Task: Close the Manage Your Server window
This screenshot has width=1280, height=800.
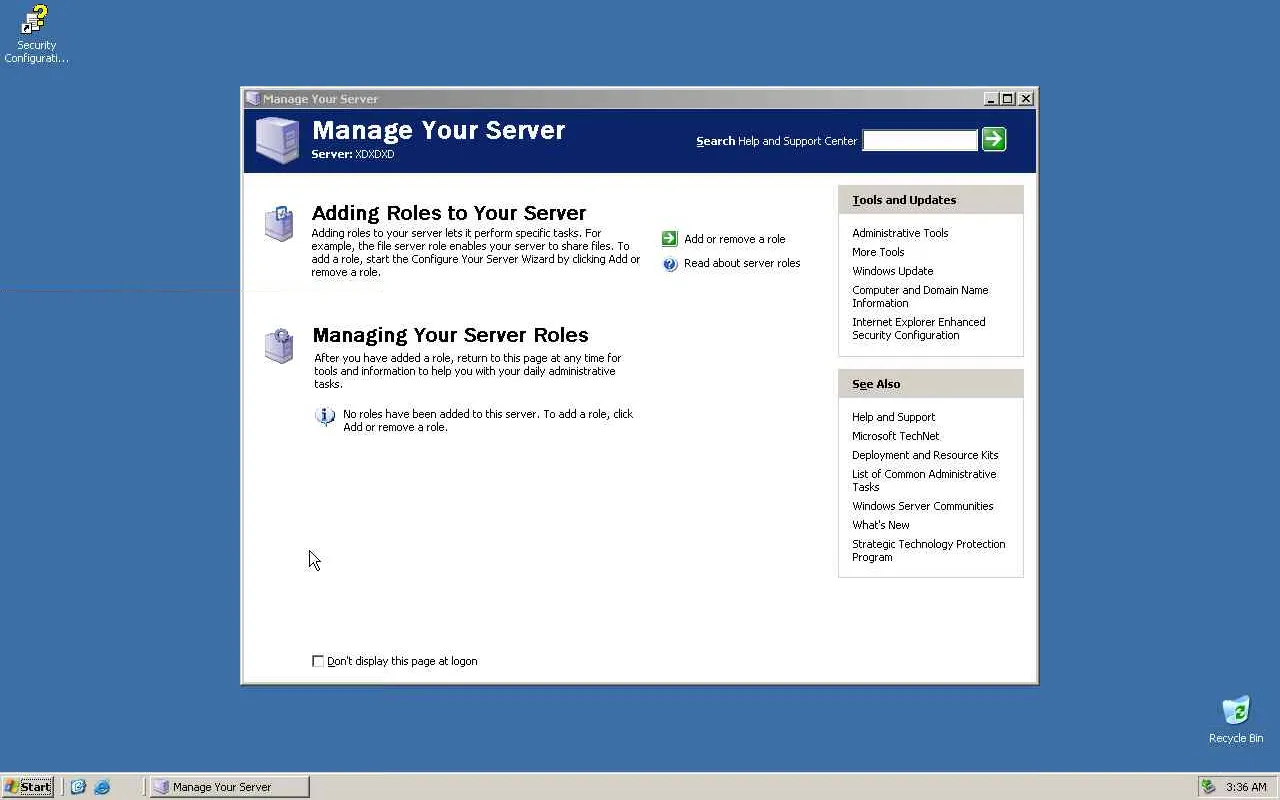Action: [x=1026, y=99]
